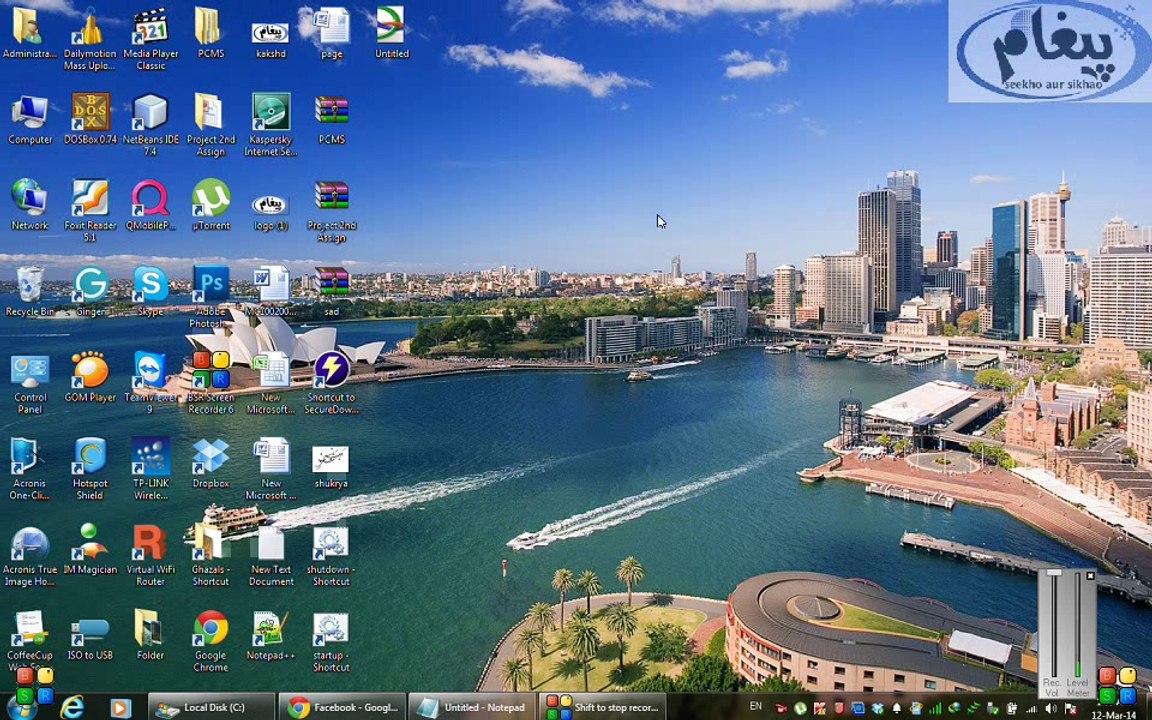Open the Computer desktop icon
The width and height of the screenshot is (1152, 720).
tap(29, 119)
